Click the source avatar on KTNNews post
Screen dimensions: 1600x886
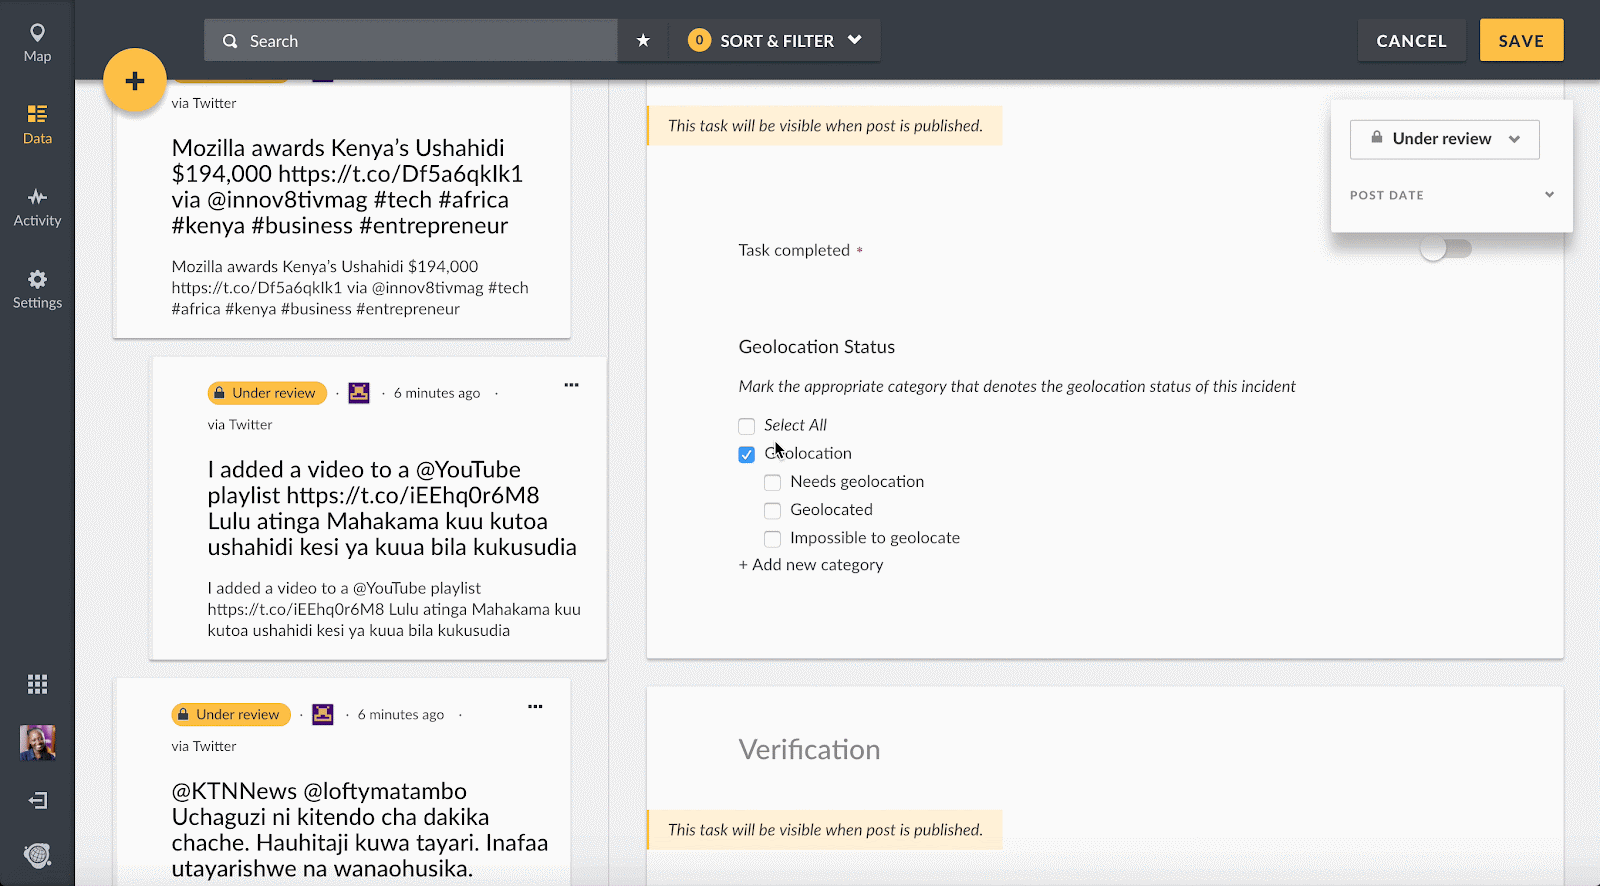point(323,714)
